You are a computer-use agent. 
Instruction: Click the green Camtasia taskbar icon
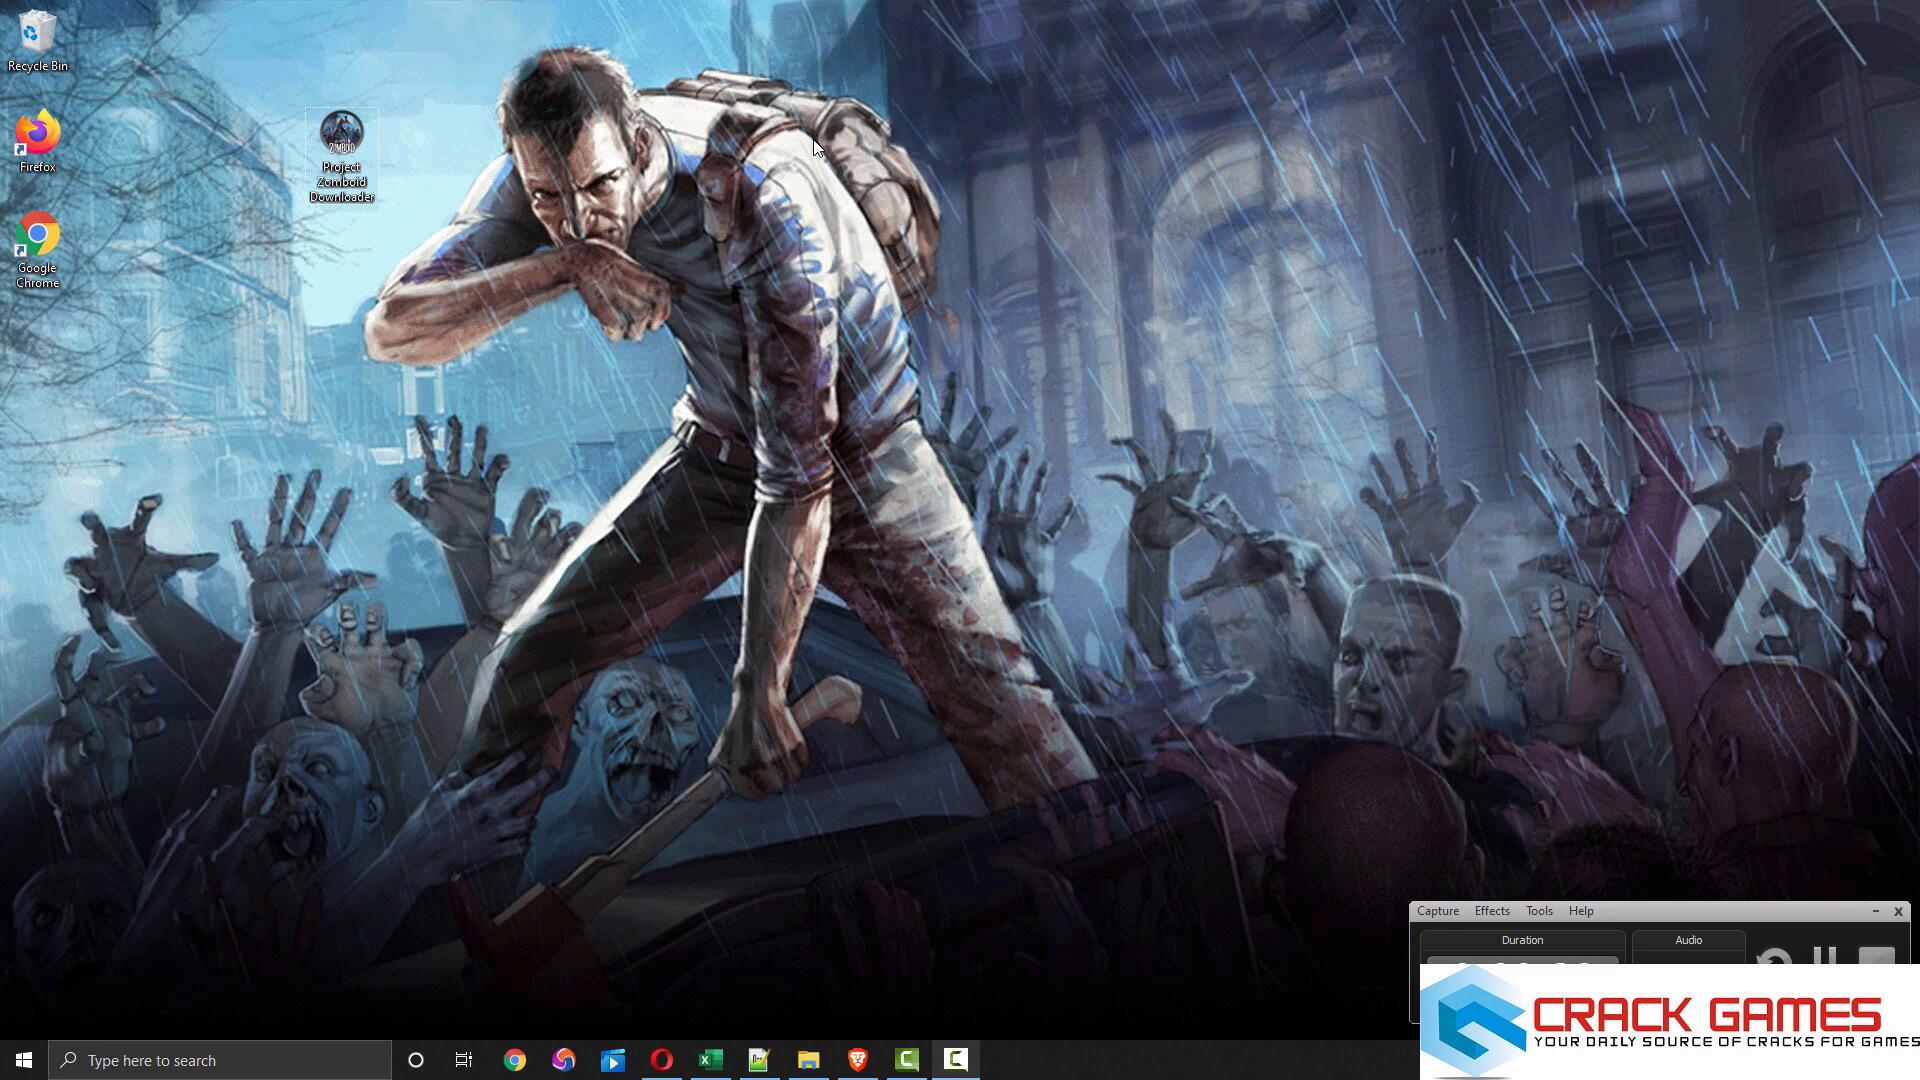click(x=906, y=1060)
